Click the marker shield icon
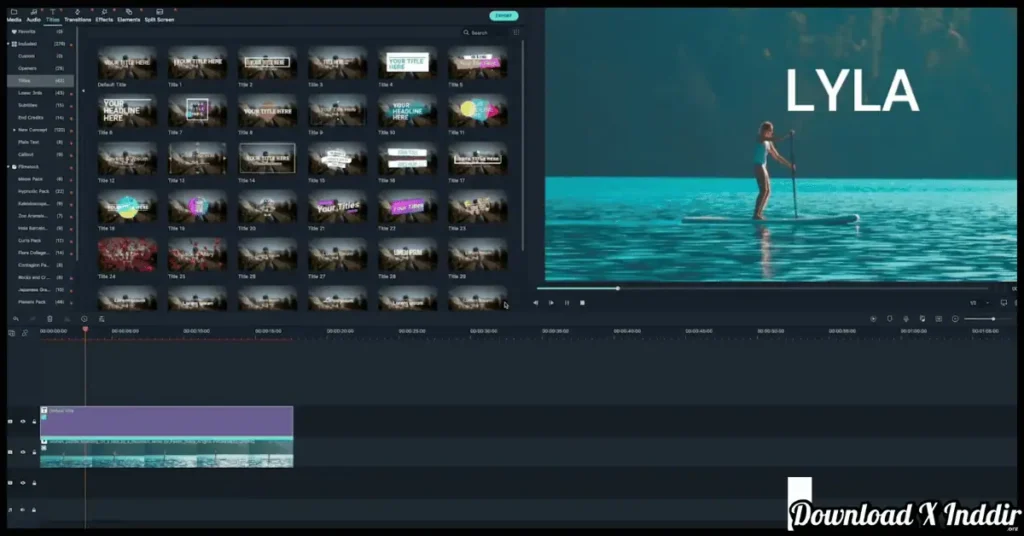1024x536 pixels. [889, 319]
